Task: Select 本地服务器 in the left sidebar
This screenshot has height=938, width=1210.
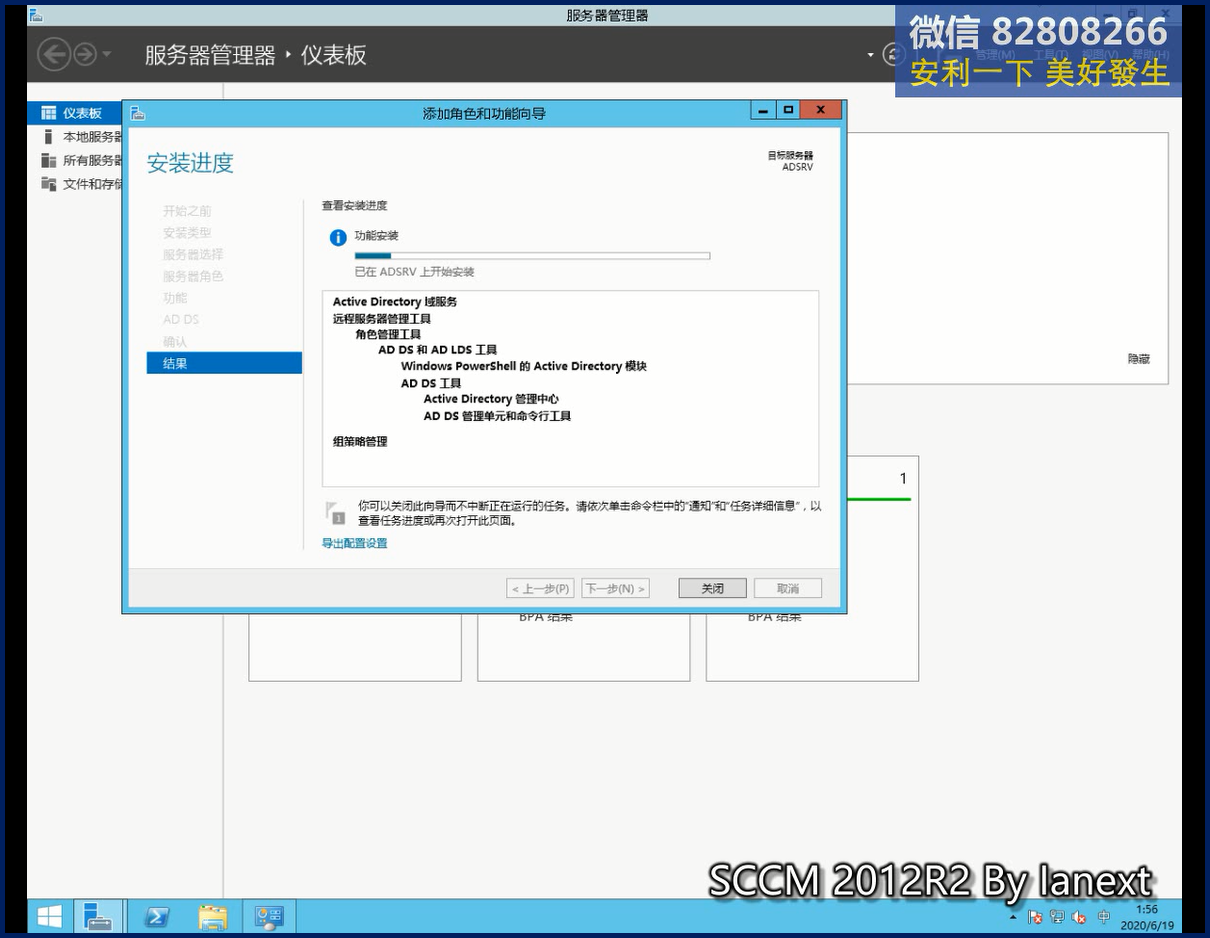Action: 92,137
